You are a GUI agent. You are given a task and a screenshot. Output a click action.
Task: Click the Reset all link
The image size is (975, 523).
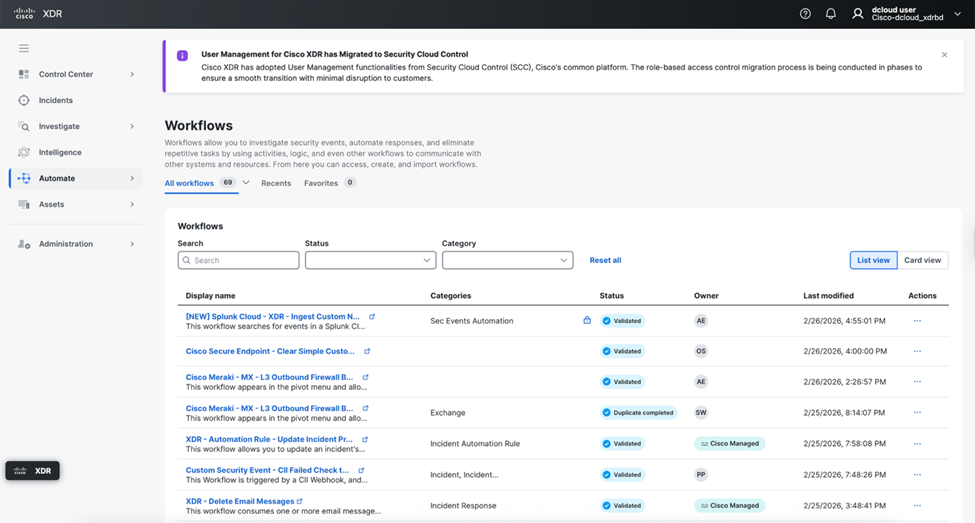605,260
